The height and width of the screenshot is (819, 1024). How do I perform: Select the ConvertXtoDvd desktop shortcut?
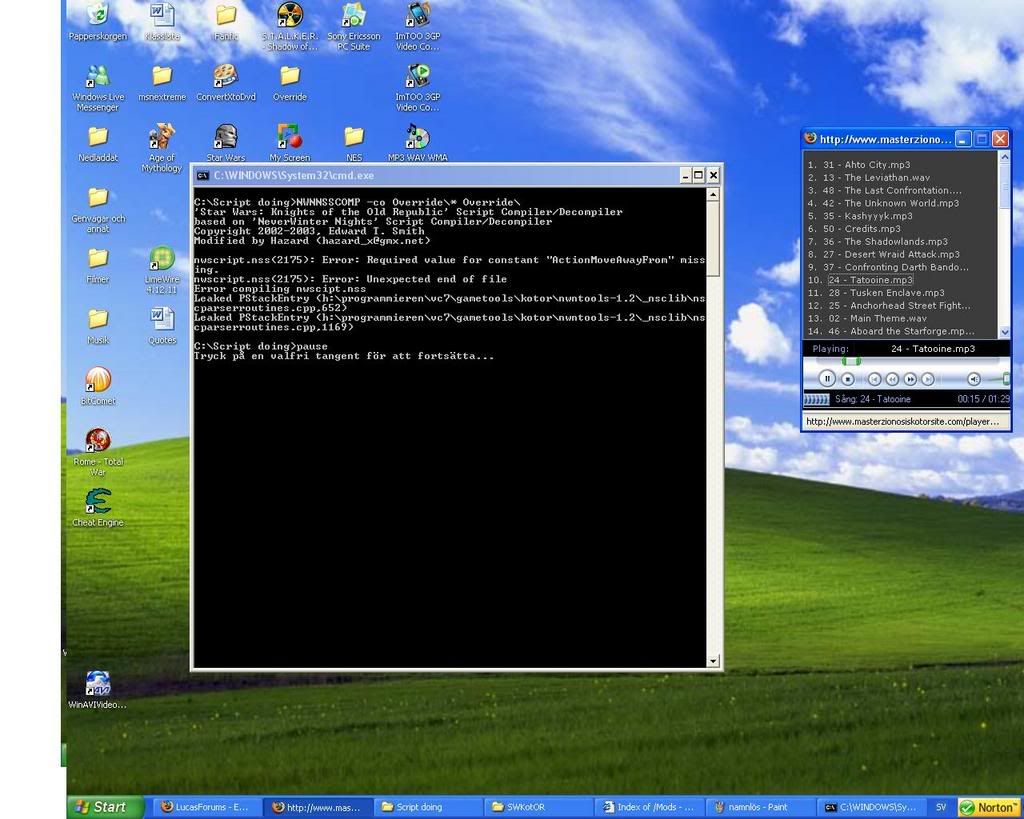click(x=226, y=83)
